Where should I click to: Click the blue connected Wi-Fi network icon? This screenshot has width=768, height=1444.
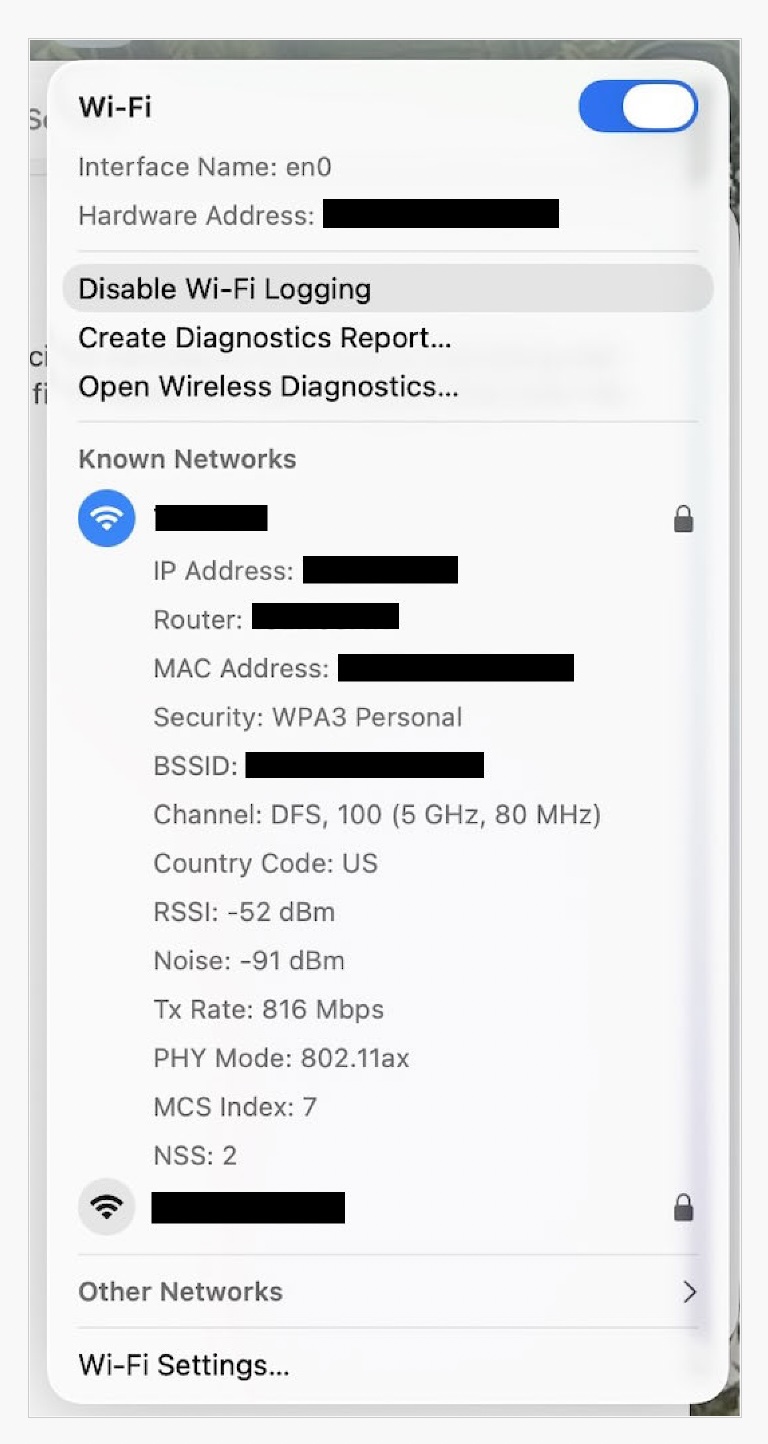click(106, 518)
